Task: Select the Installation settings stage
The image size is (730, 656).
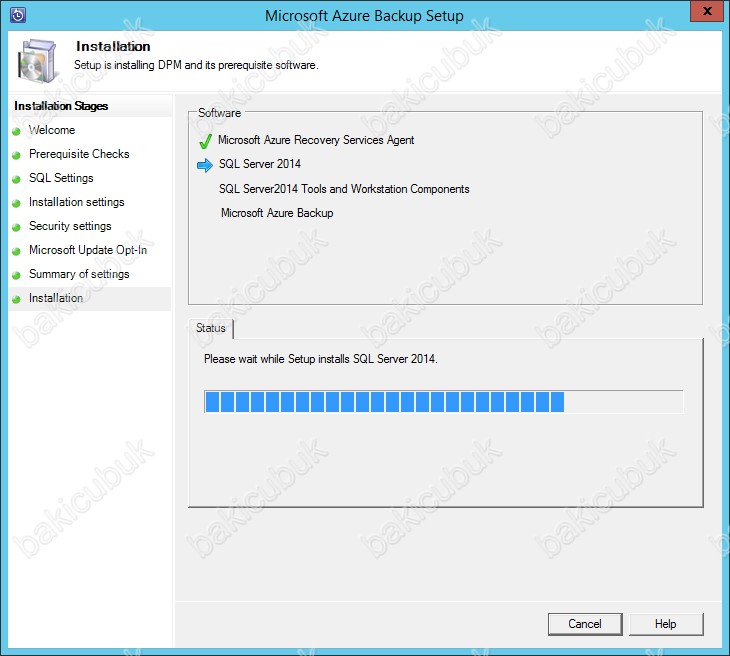Action: [x=76, y=202]
